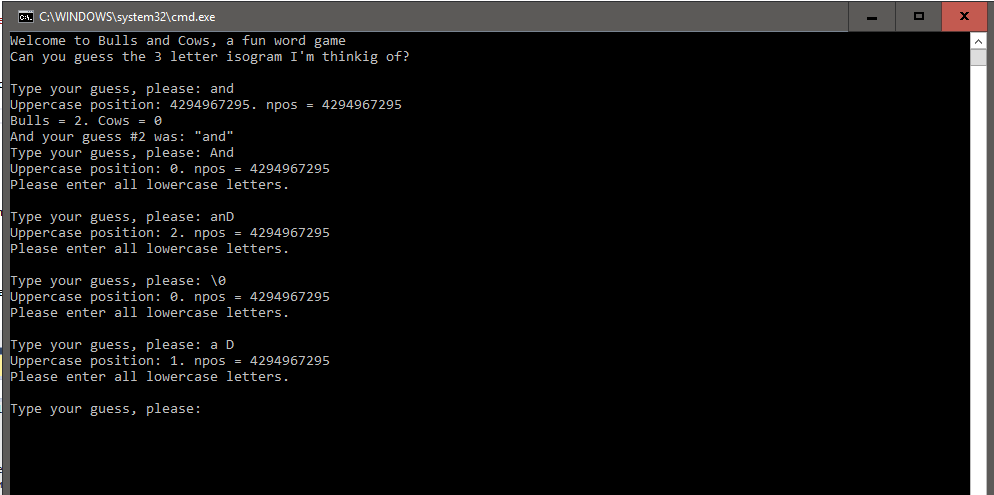Click the C:\WINDOWS\system32\cmd.exe title text
This screenshot has width=994, height=495.
click(127, 17)
